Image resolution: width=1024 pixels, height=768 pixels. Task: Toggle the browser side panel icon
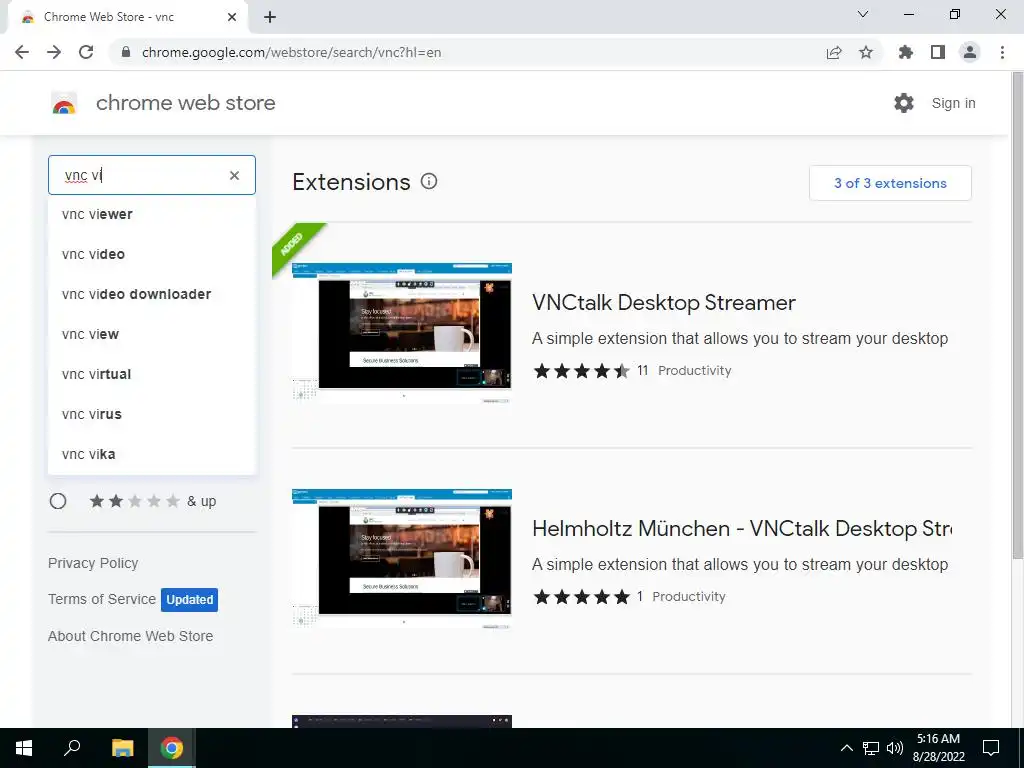click(x=938, y=52)
